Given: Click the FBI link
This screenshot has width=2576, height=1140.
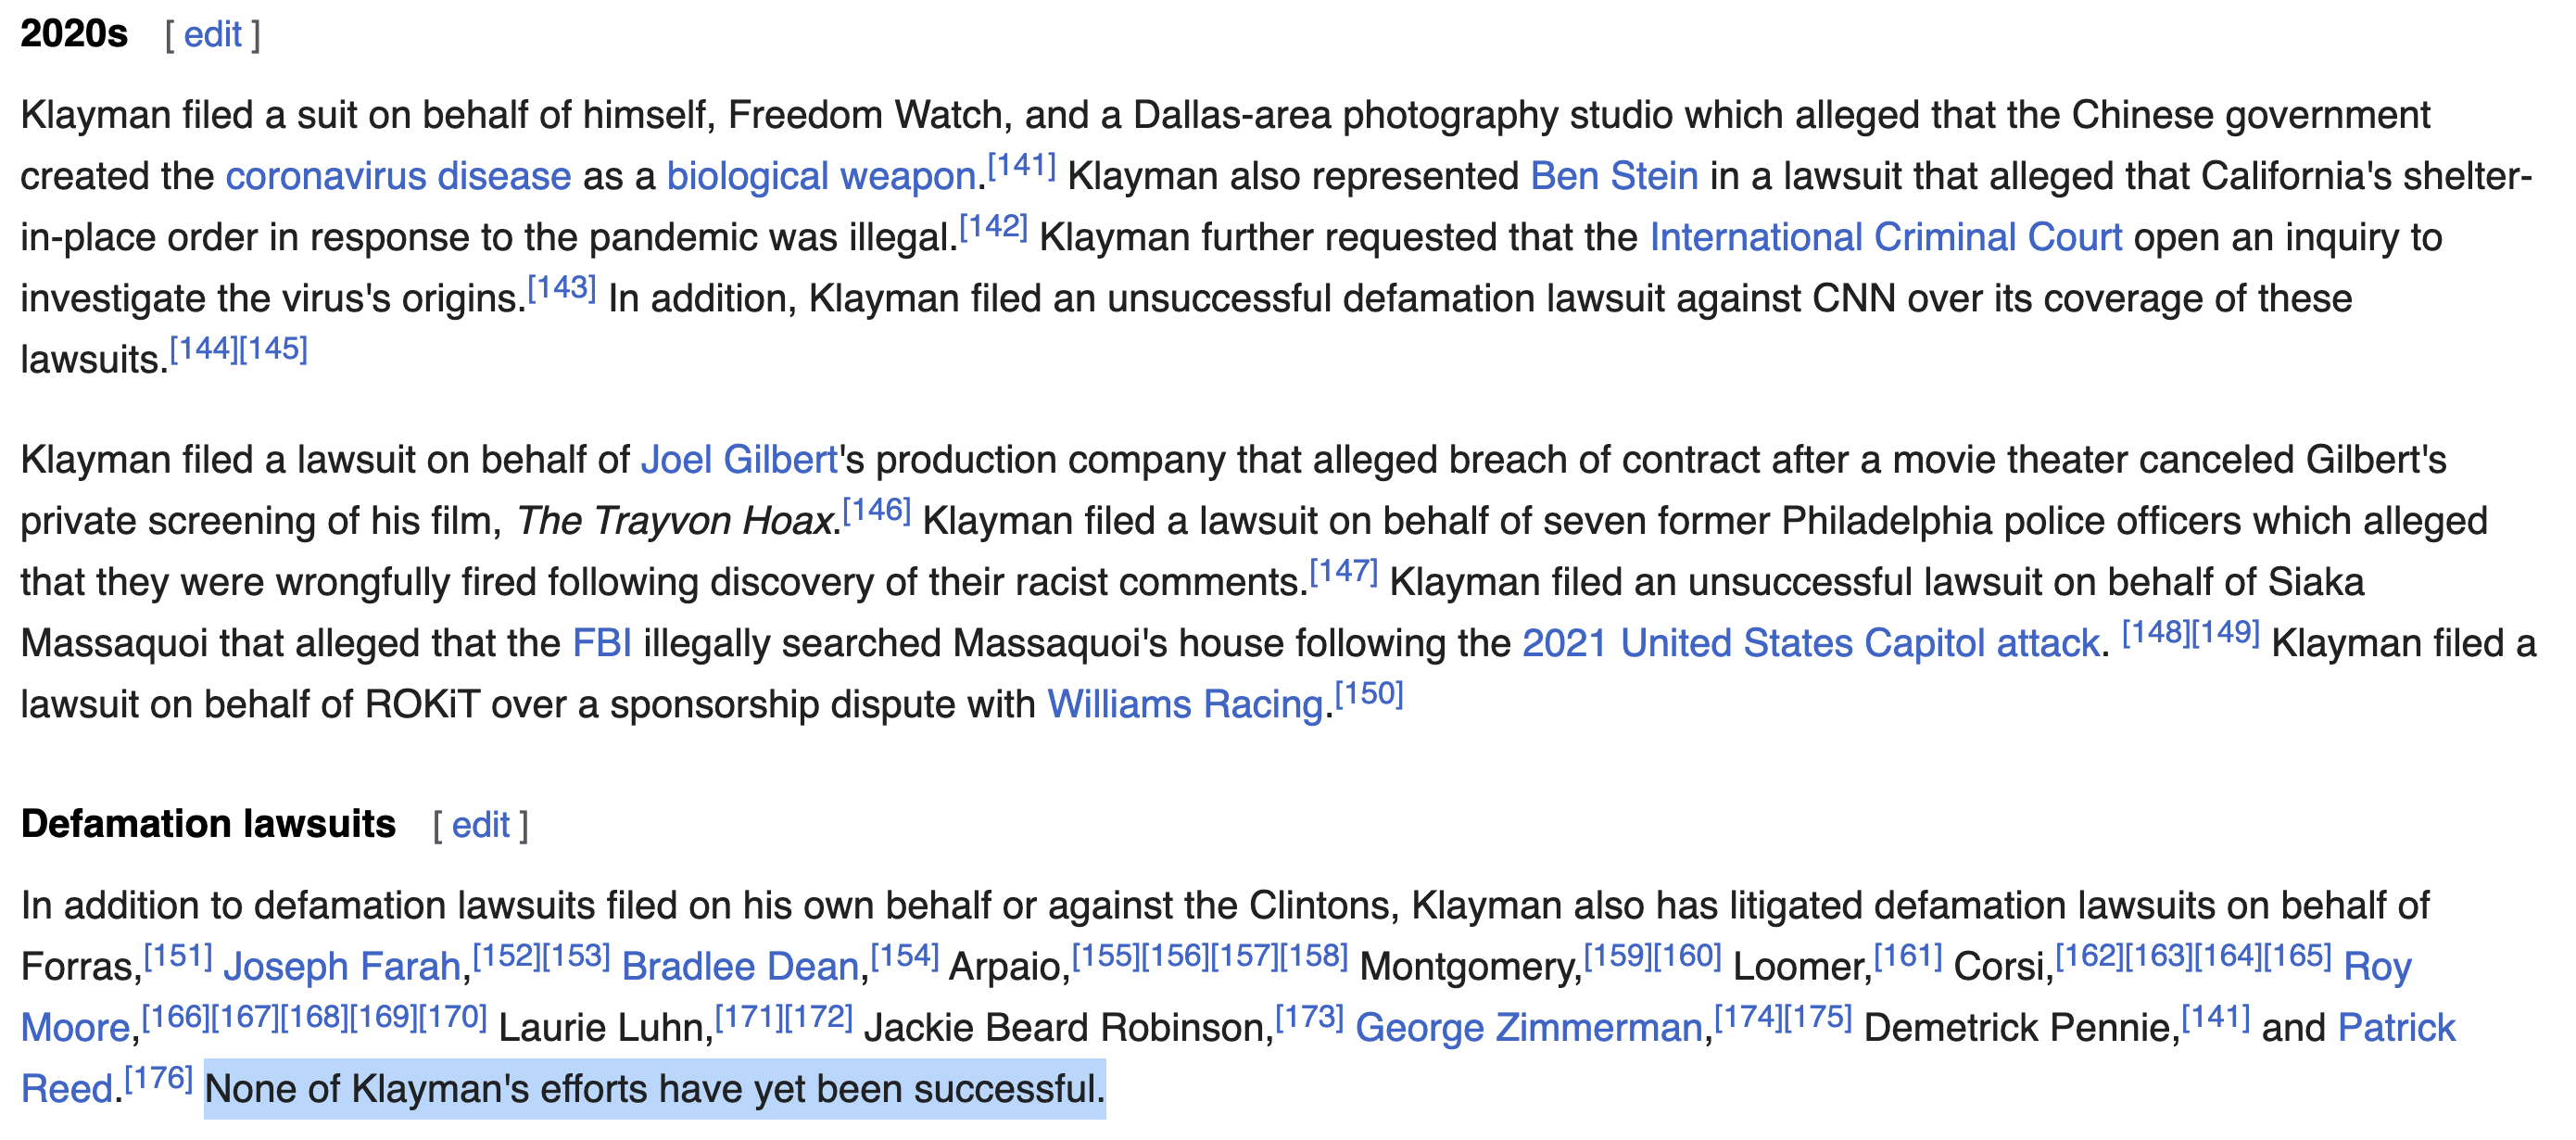Looking at the screenshot, I should pyautogui.click(x=602, y=643).
